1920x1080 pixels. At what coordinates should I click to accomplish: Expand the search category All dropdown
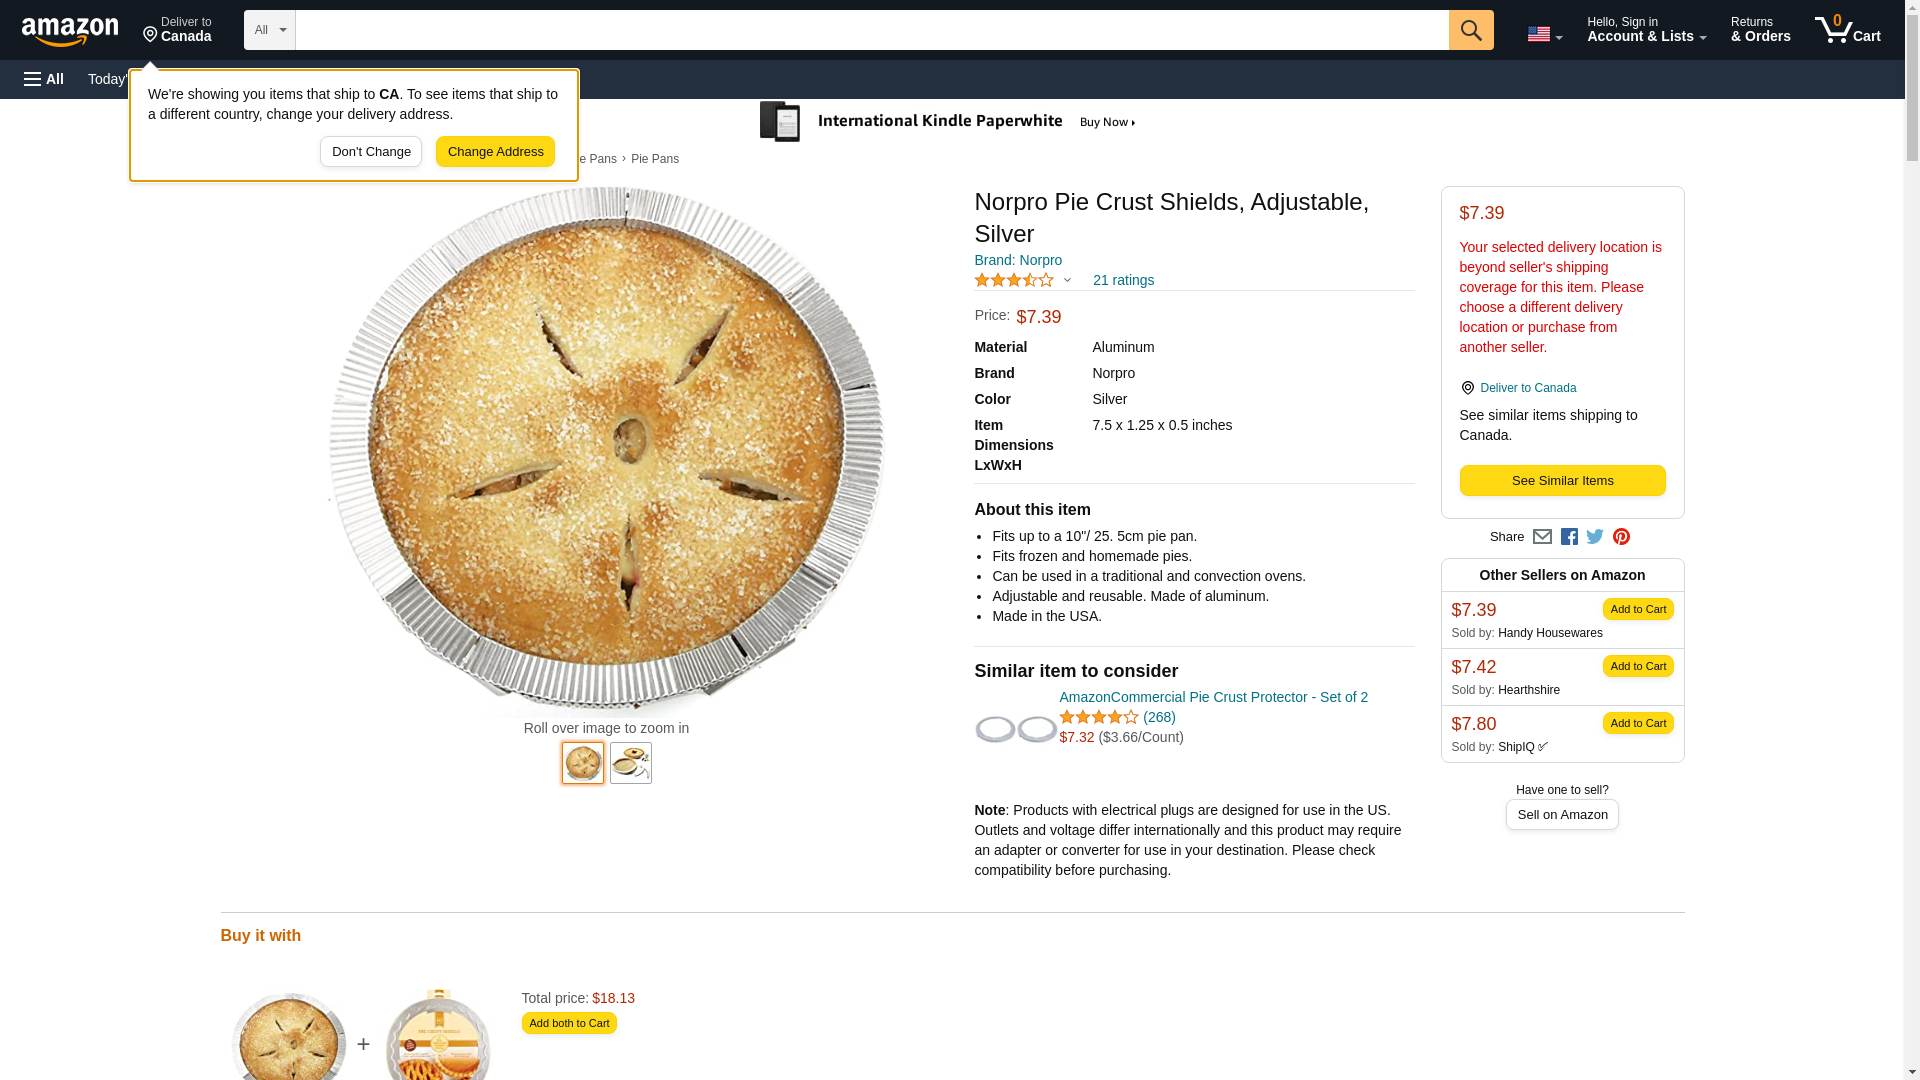pos(269,30)
